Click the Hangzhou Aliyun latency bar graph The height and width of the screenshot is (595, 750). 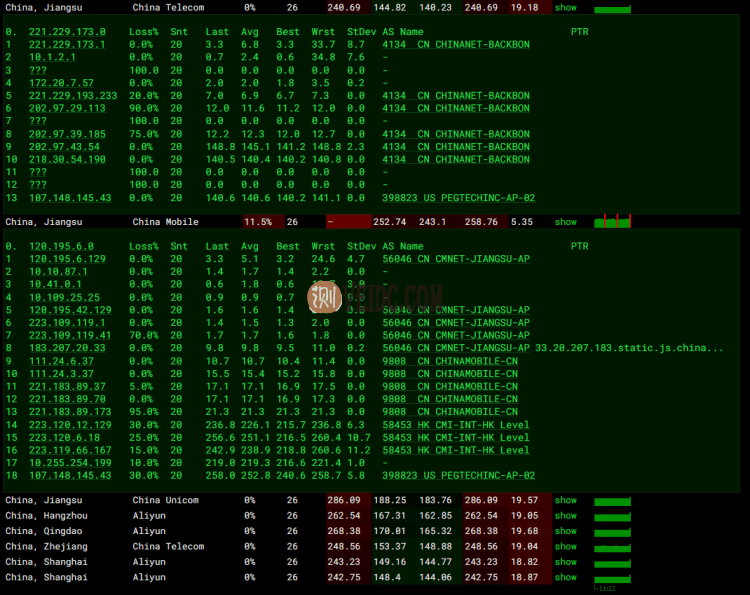click(612, 516)
